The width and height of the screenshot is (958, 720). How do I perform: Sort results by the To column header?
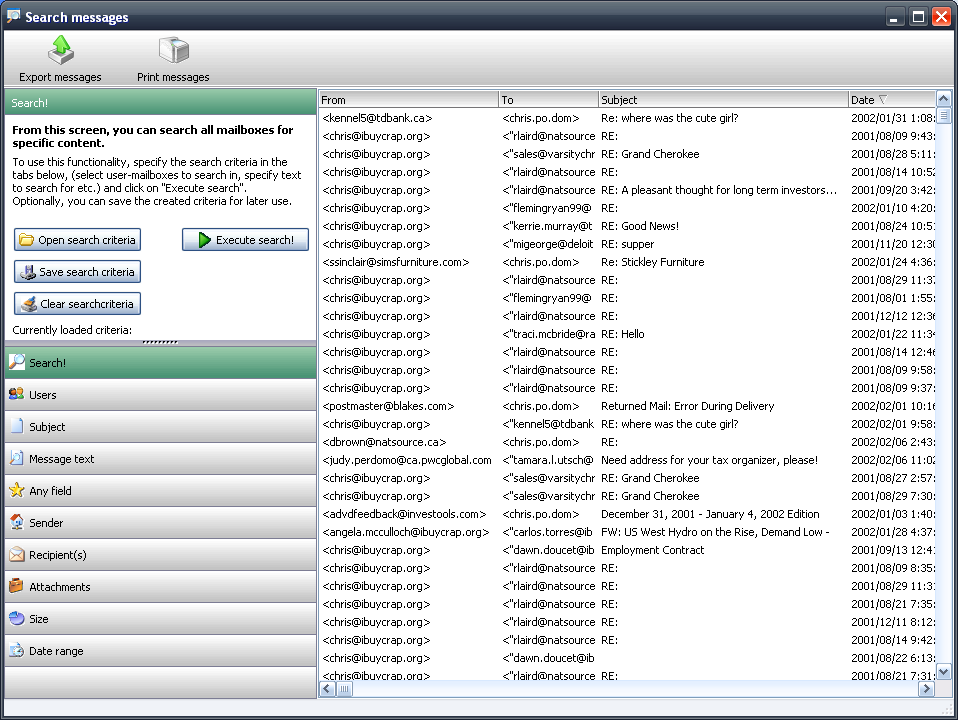point(548,100)
